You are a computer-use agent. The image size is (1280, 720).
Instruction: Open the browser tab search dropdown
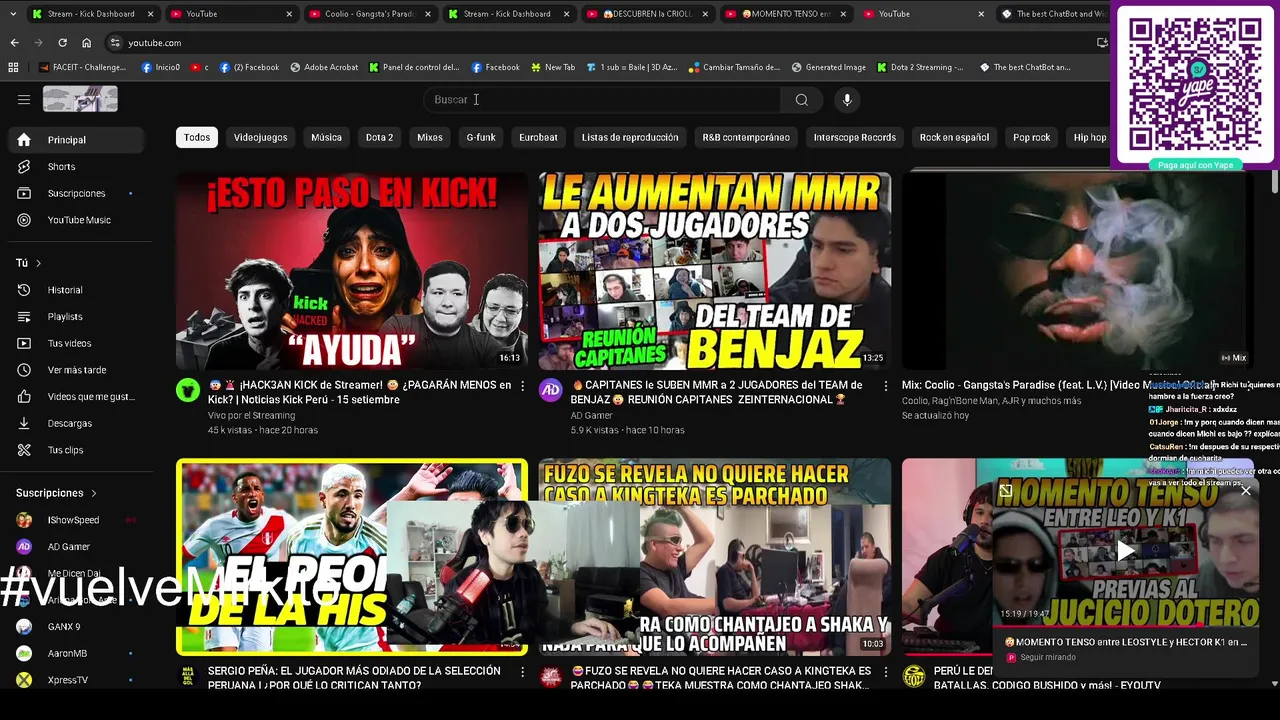[x=12, y=14]
